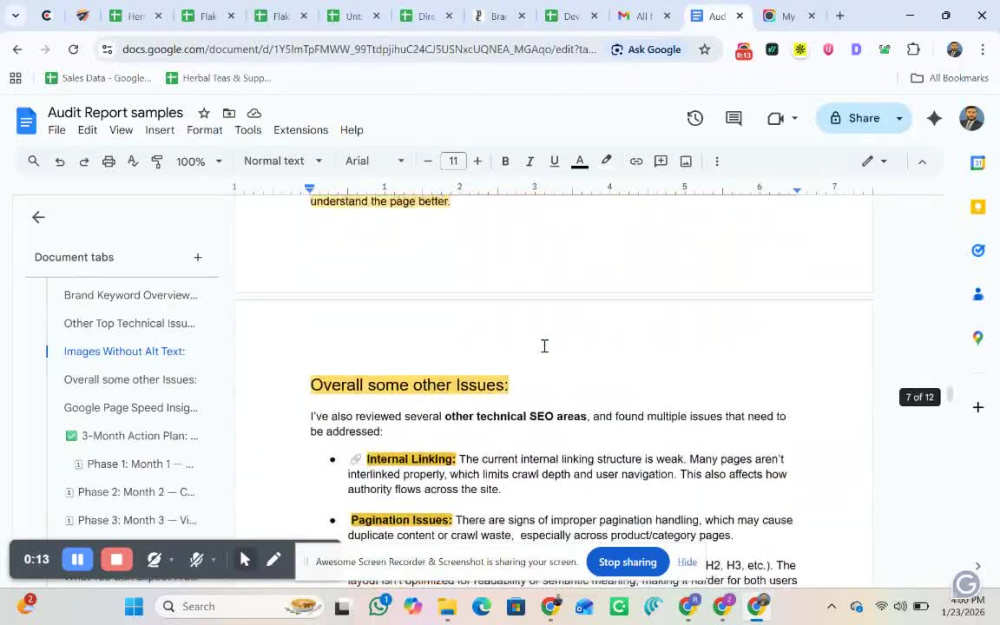Image resolution: width=1000 pixels, height=625 pixels.
Task: Check cloud save status icon
Action: coord(254,113)
